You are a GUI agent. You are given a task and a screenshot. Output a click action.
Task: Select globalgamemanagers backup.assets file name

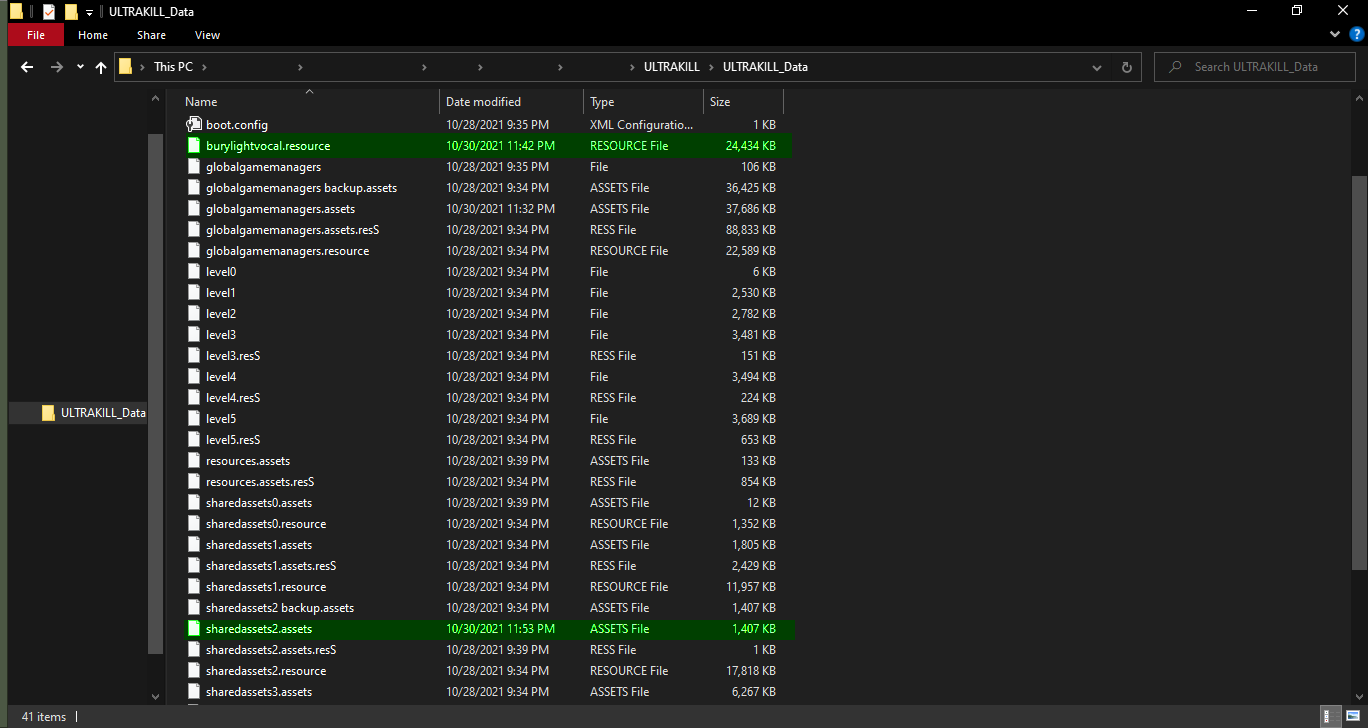(301, 188)
